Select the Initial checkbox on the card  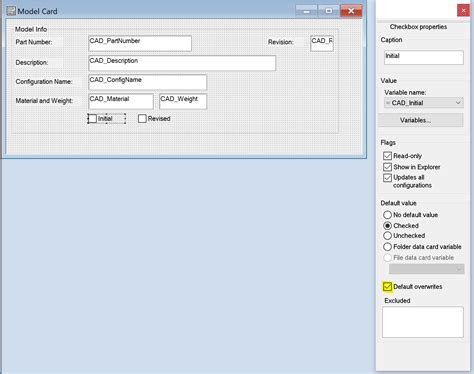(93, 119)
